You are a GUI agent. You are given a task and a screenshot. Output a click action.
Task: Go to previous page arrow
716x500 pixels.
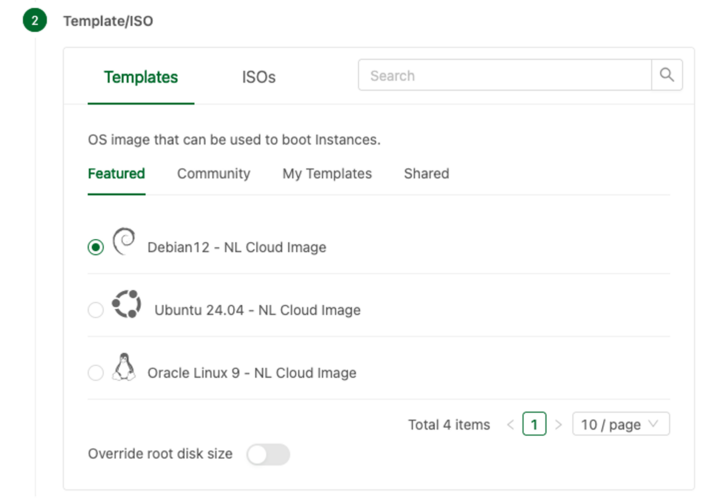point(511,425)
